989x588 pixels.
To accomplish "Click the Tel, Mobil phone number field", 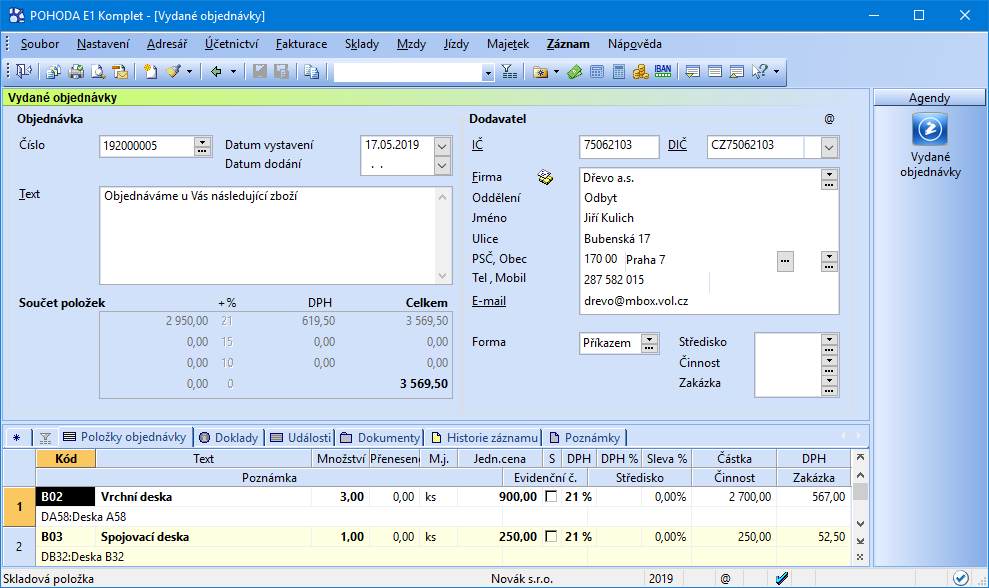I will coord(646,280).
